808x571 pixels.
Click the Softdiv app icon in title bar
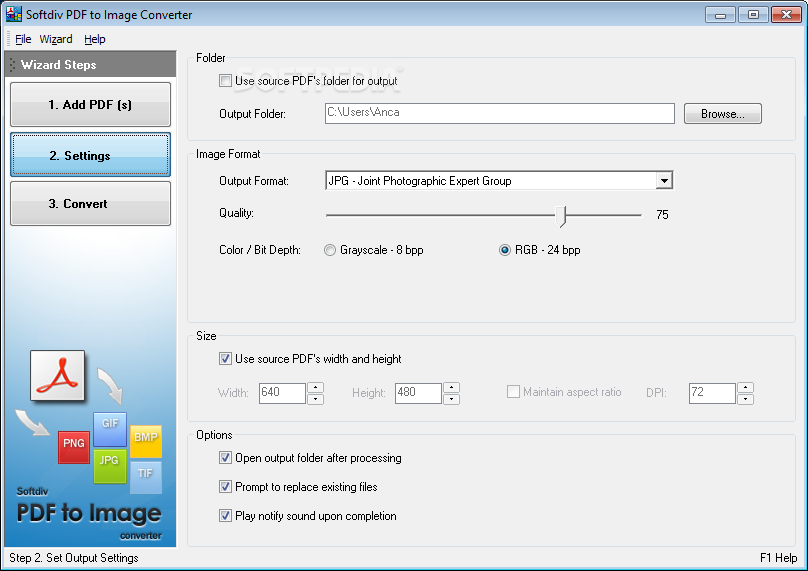click(x=14, y=14)
